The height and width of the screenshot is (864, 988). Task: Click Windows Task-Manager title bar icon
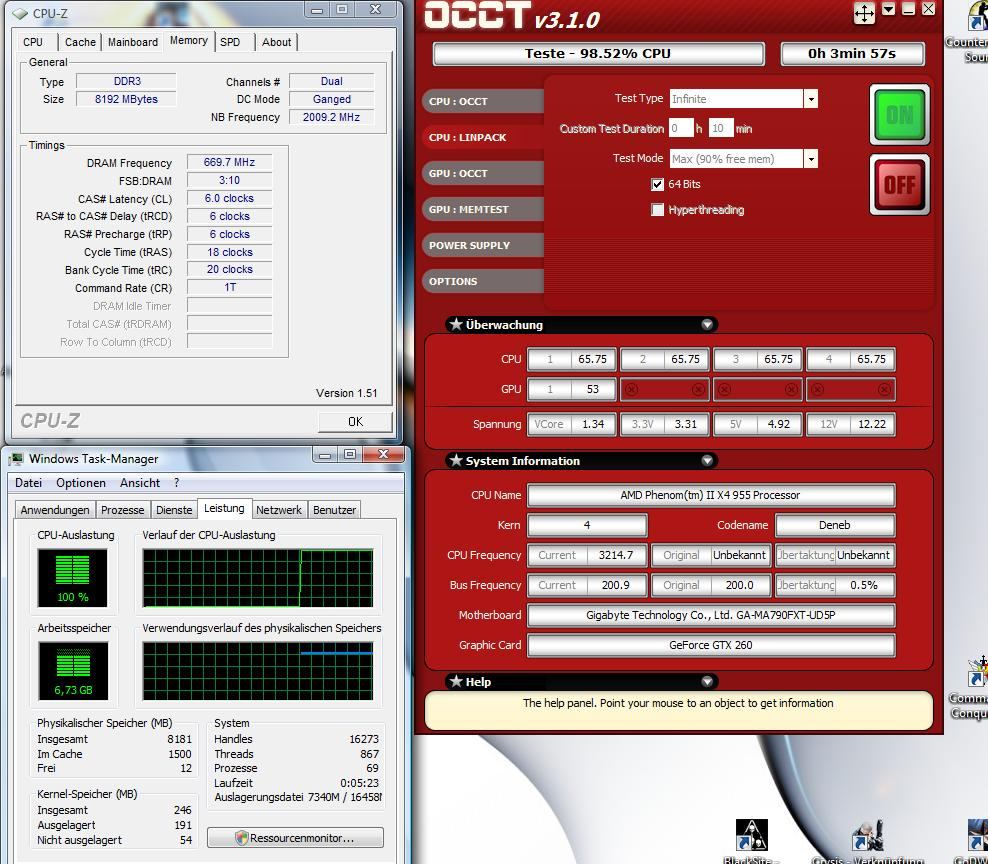[17, 459]
